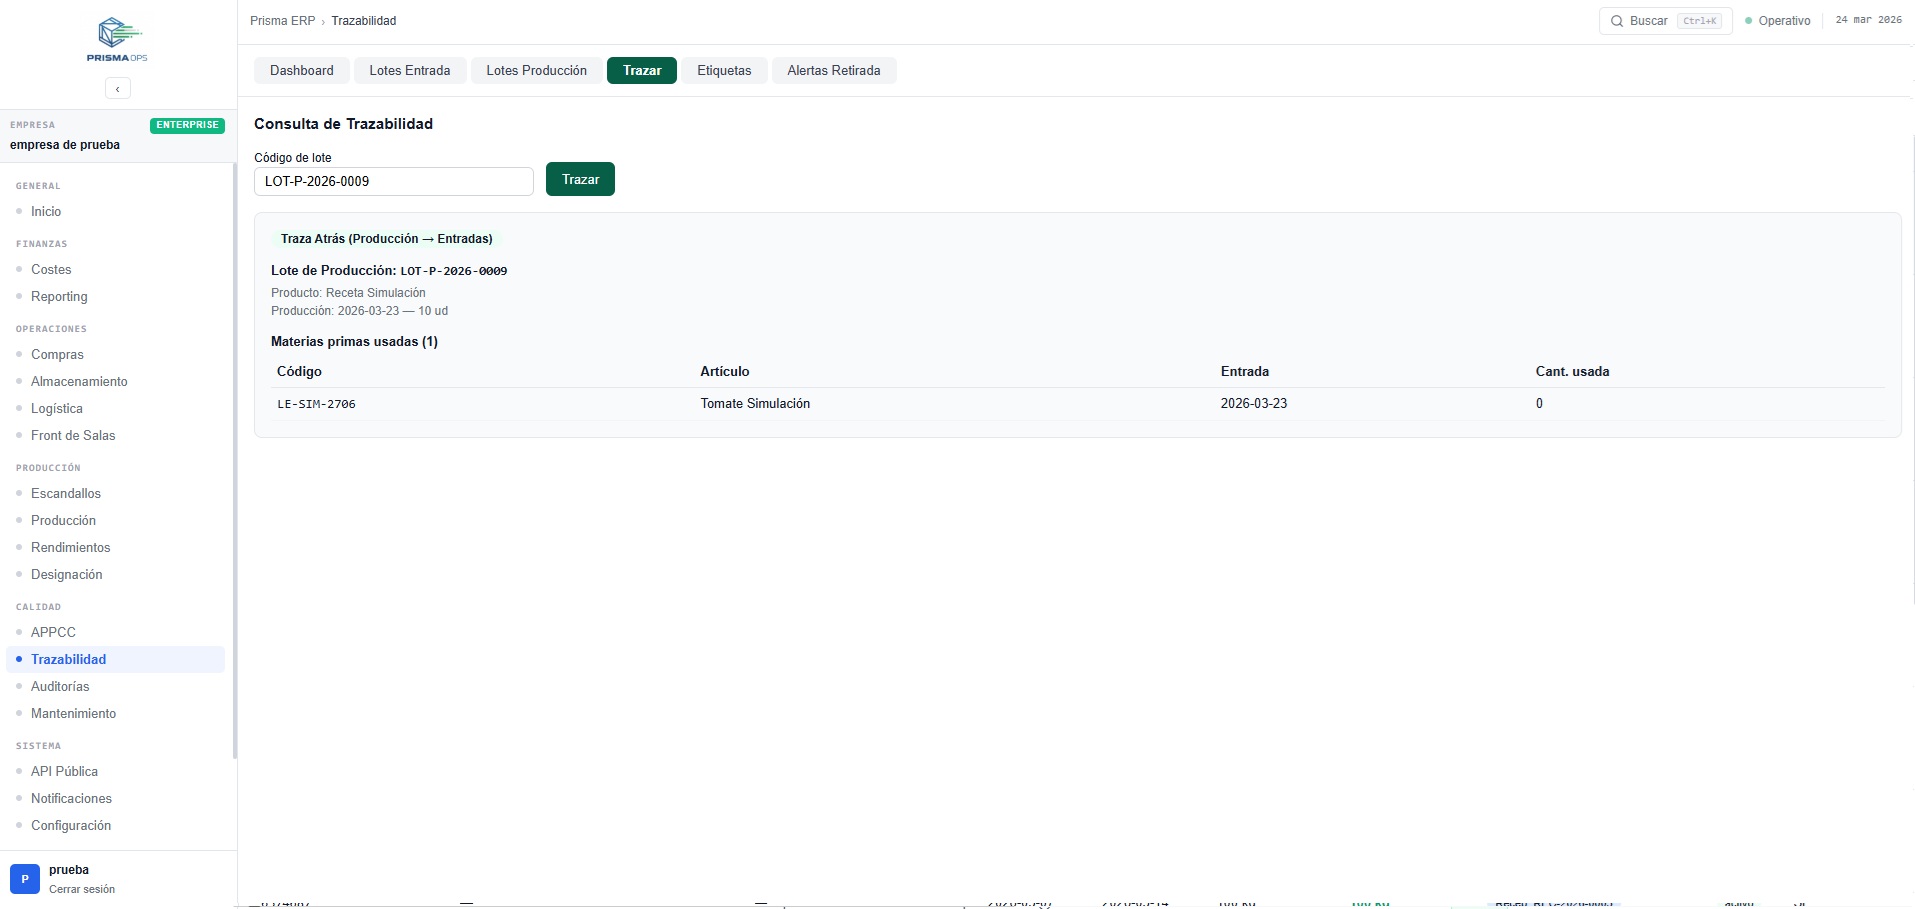This screenshot has width=1915, height=909.
Task: Navigate to APPCC in sidebar
Action: click(53, 632)
